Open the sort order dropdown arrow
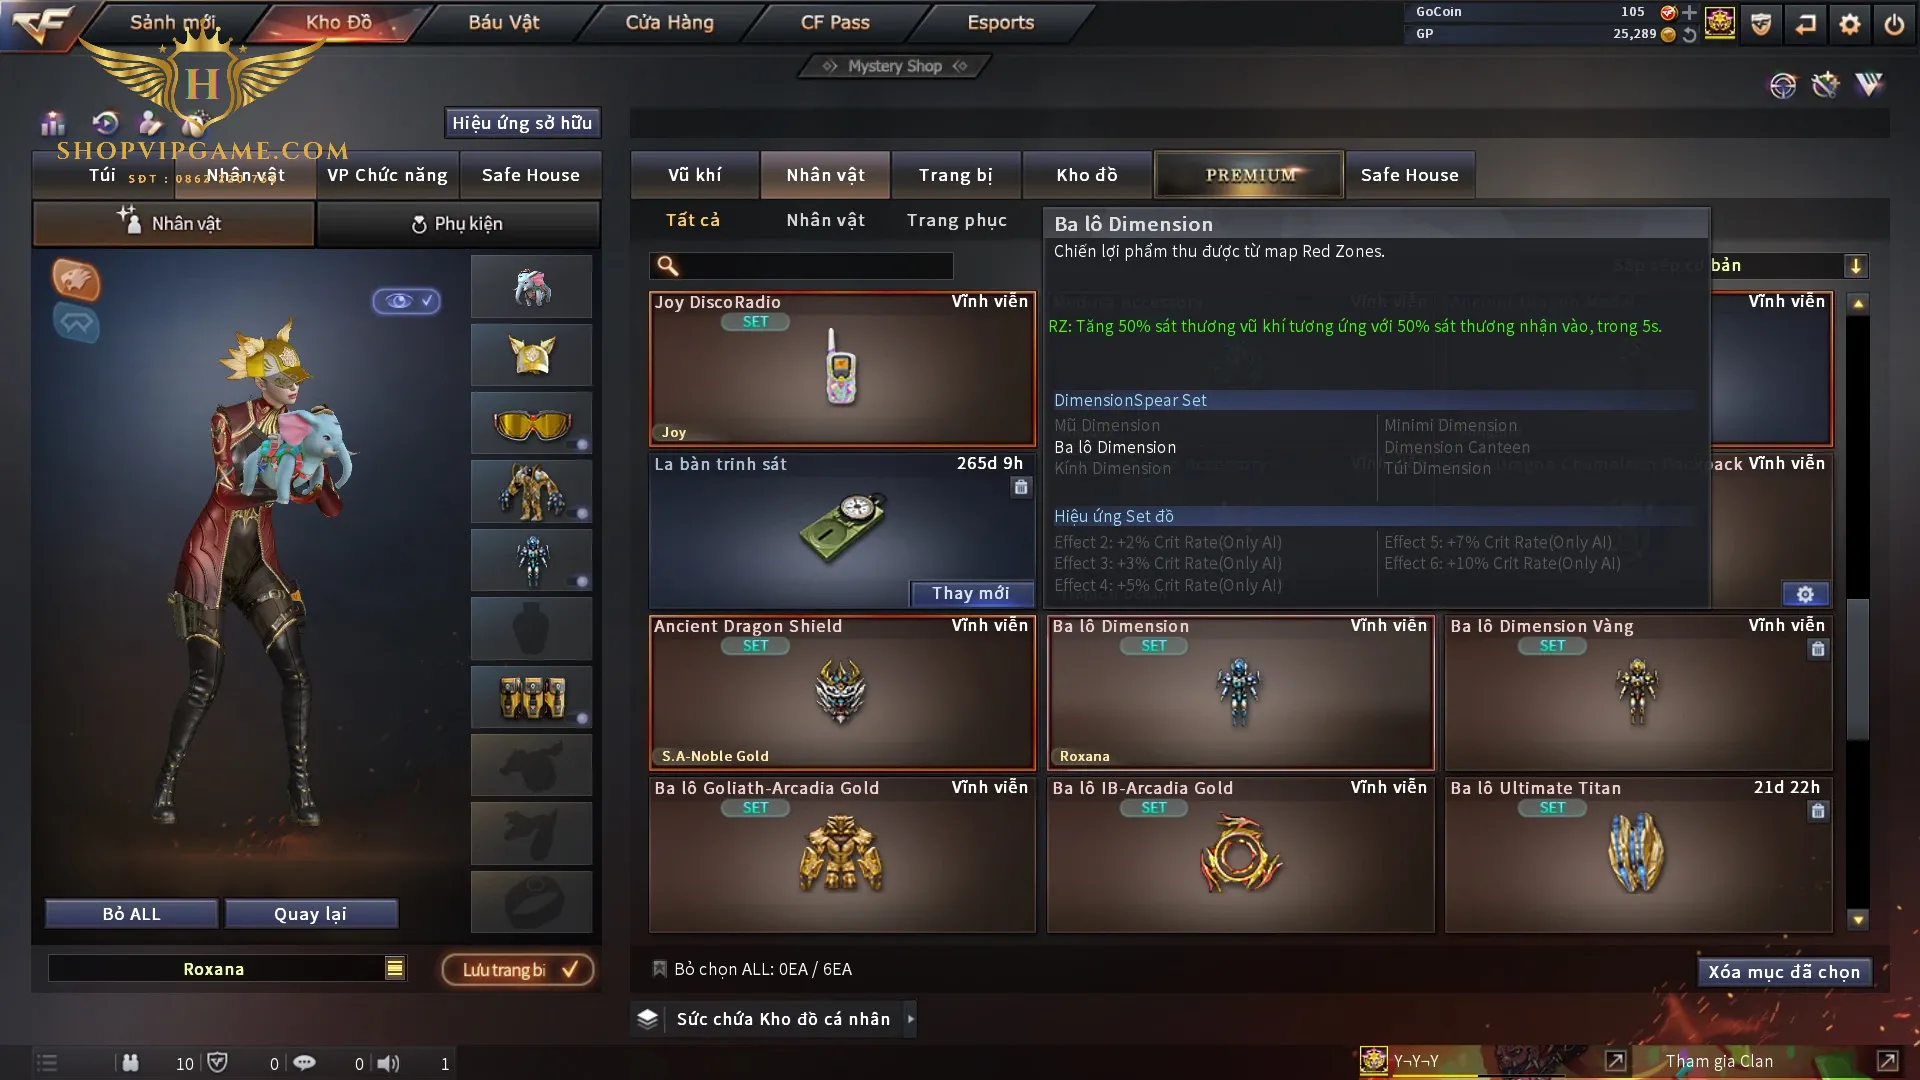The image size is (1920, 1080). pyautogui.click(x=1856, y=266)
